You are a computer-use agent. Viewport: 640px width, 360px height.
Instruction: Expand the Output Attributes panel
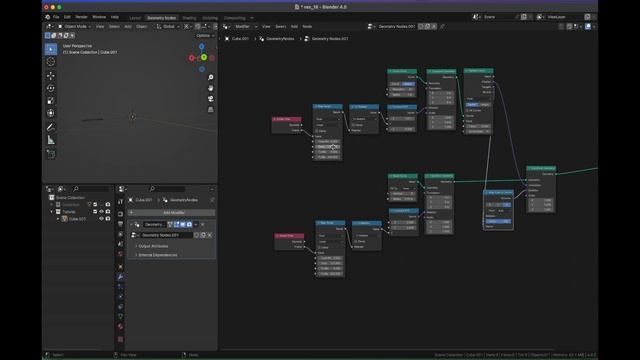tap(153, 246)
